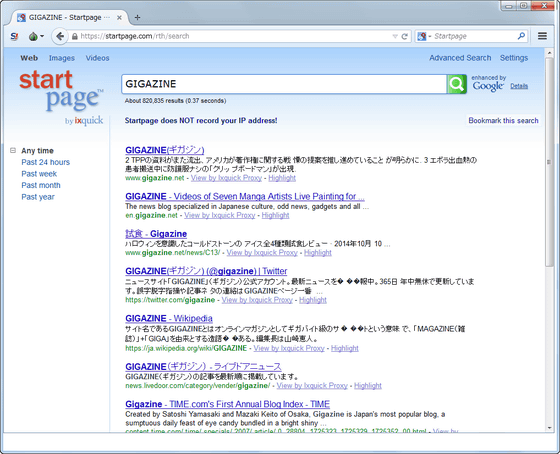Open the Firefox hamburger menu
Screen dimensions: 560x454
[542, 36]
